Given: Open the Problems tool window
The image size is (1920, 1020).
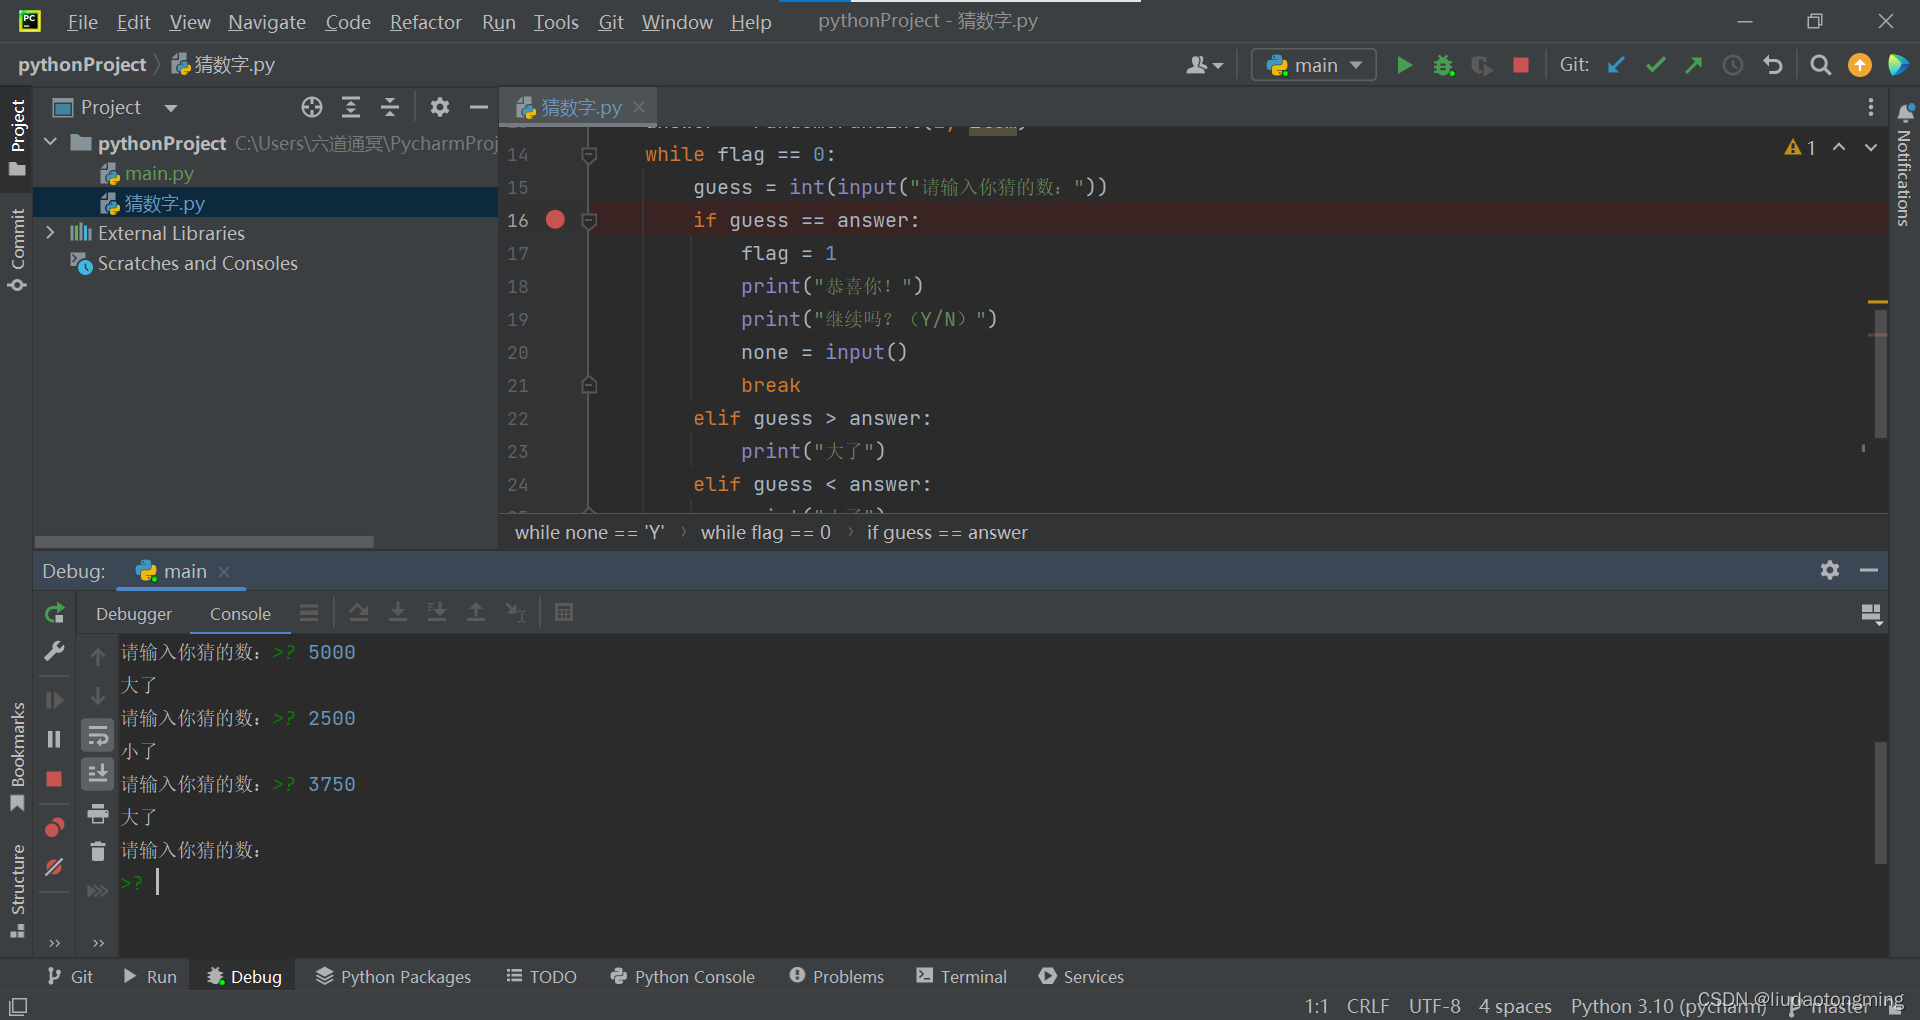Looking at the screenshot, I should coord(836,976).
